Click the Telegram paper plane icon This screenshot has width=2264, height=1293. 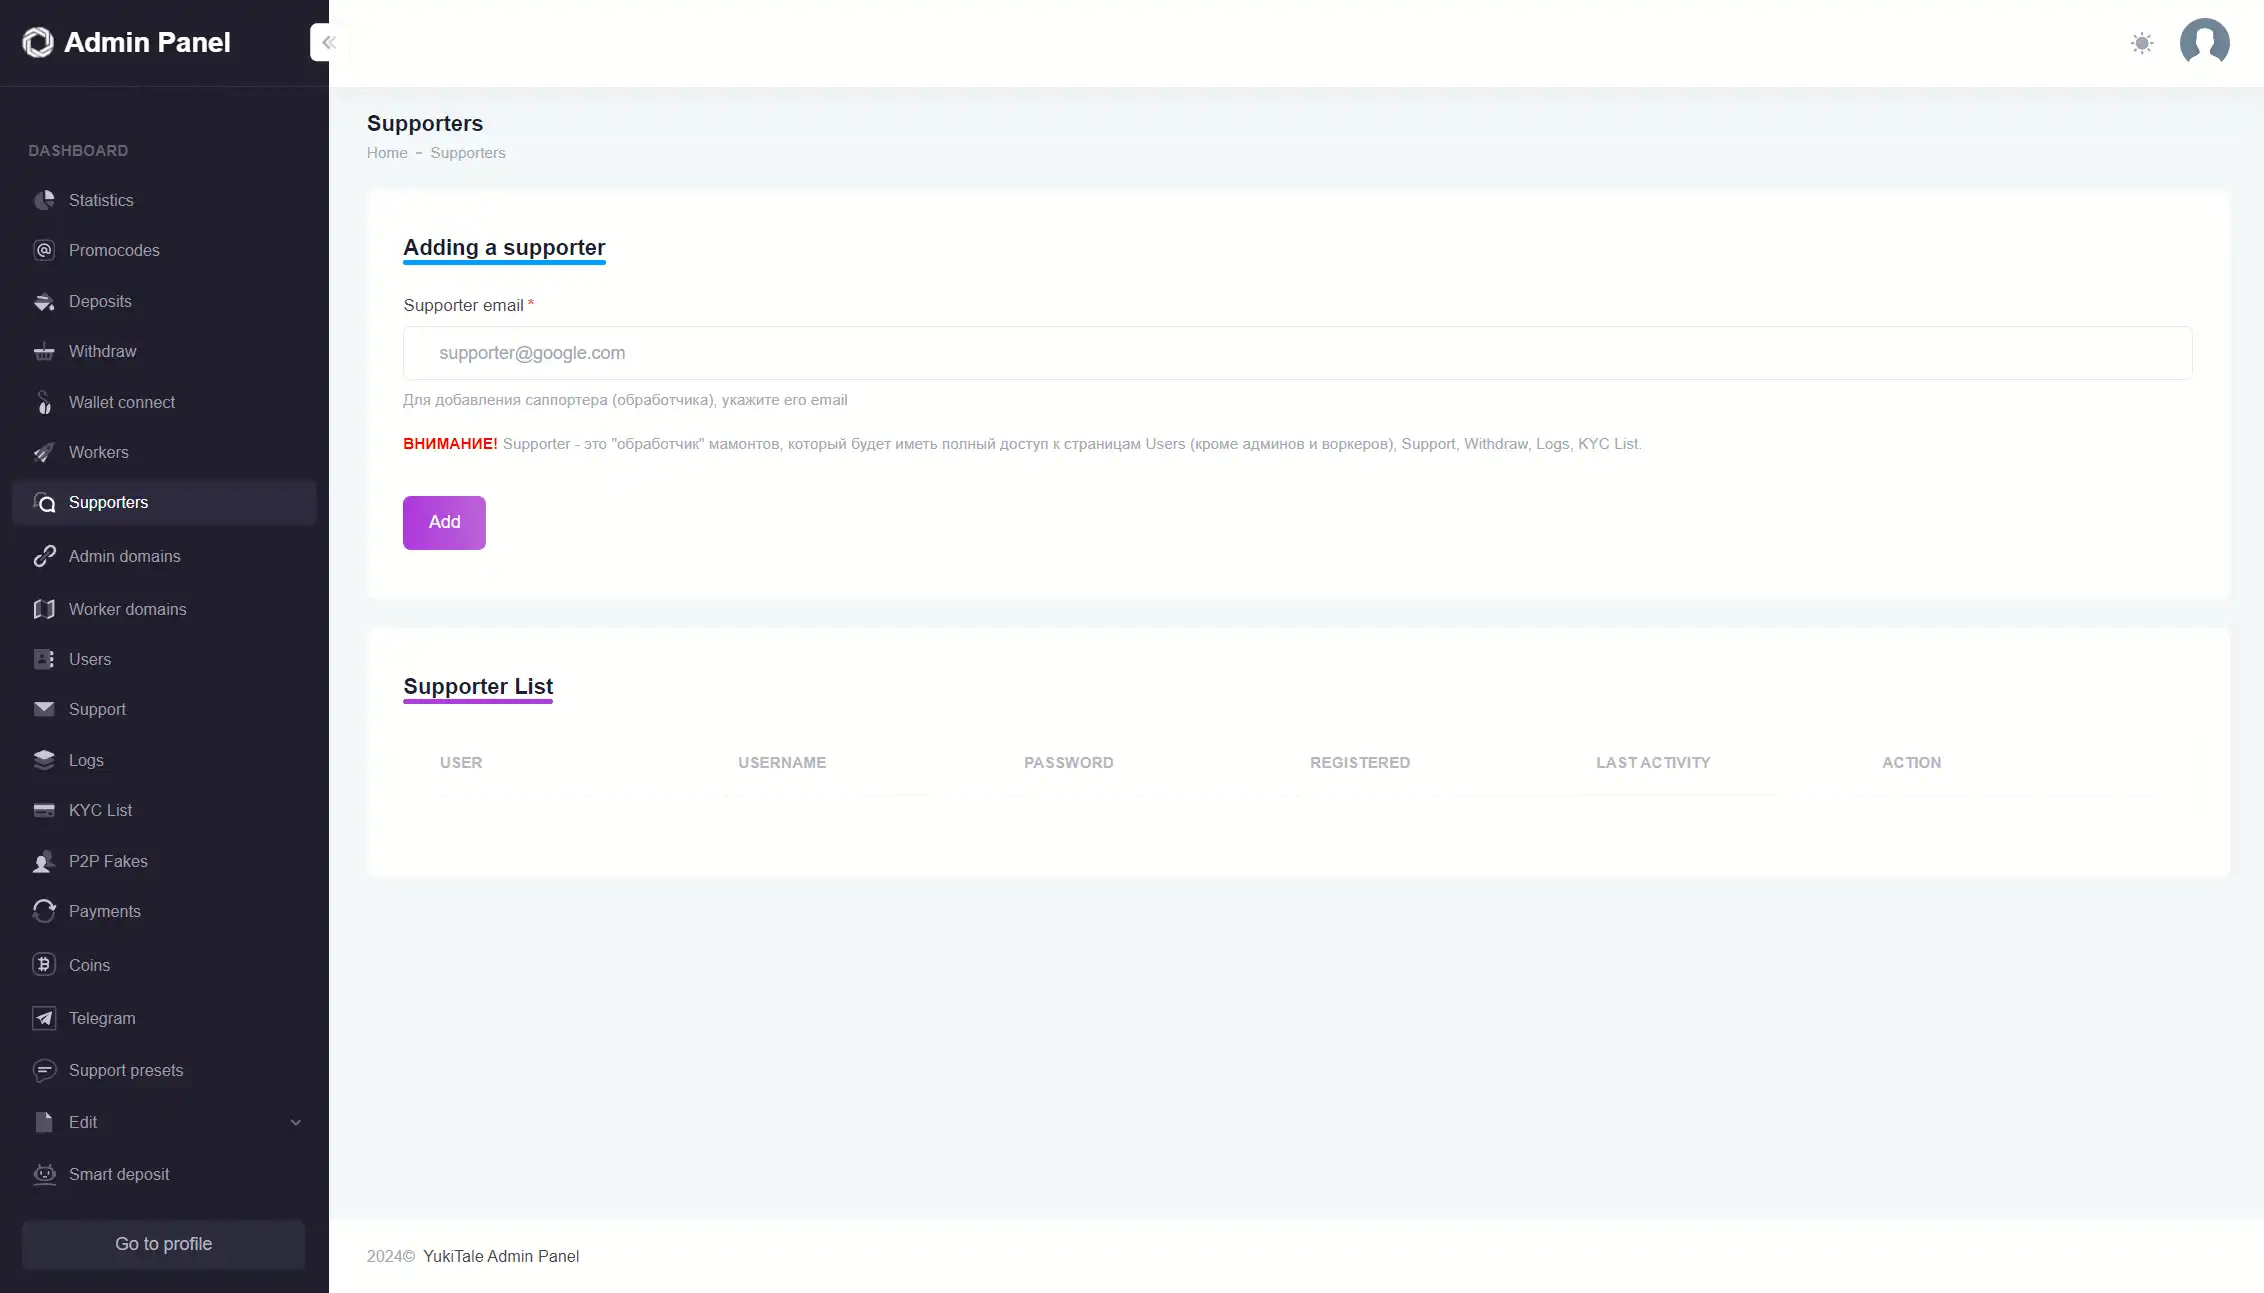coord(44,1018)
